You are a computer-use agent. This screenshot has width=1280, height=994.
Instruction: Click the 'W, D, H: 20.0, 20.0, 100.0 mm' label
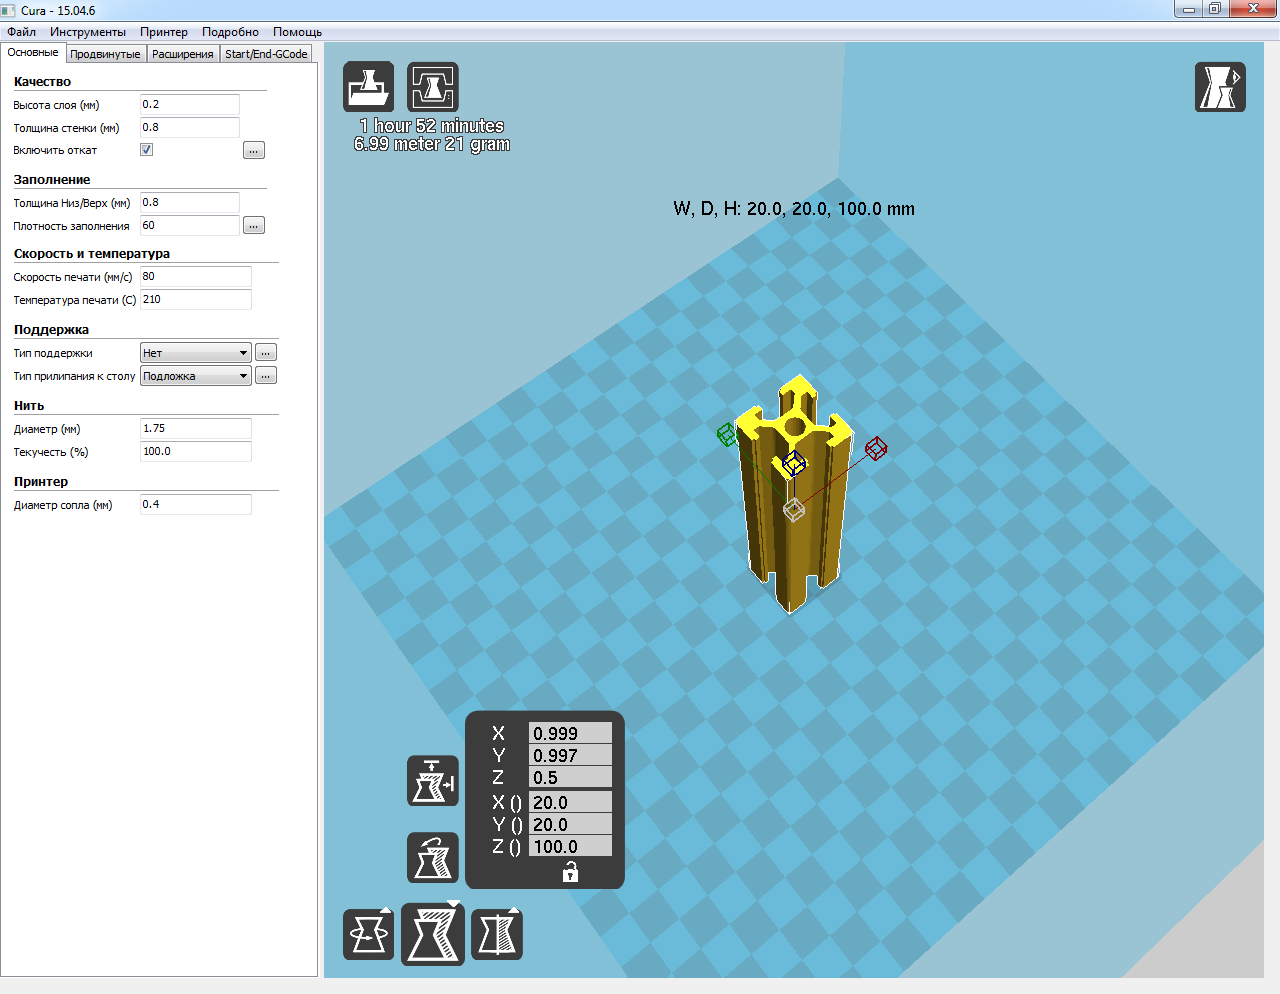tap(794, 209)
